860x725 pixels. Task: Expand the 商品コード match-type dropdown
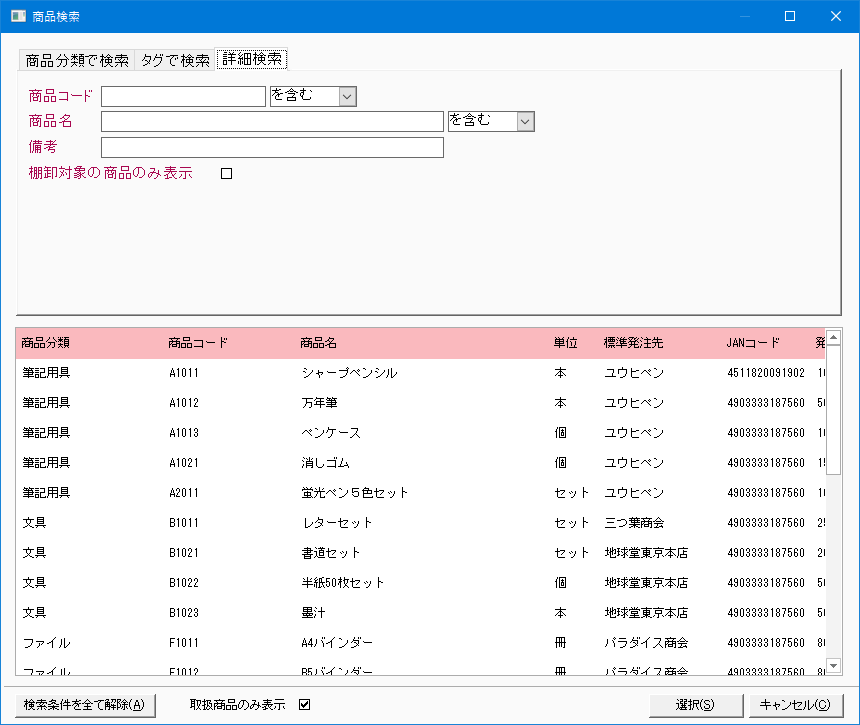click(347, 96)
